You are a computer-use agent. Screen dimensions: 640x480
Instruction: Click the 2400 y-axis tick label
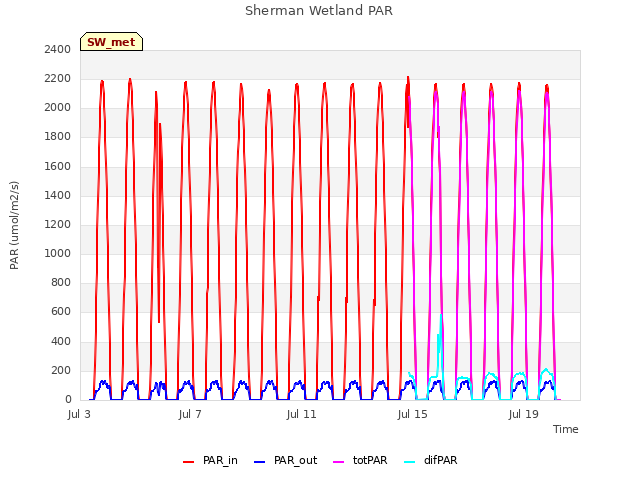58,49
